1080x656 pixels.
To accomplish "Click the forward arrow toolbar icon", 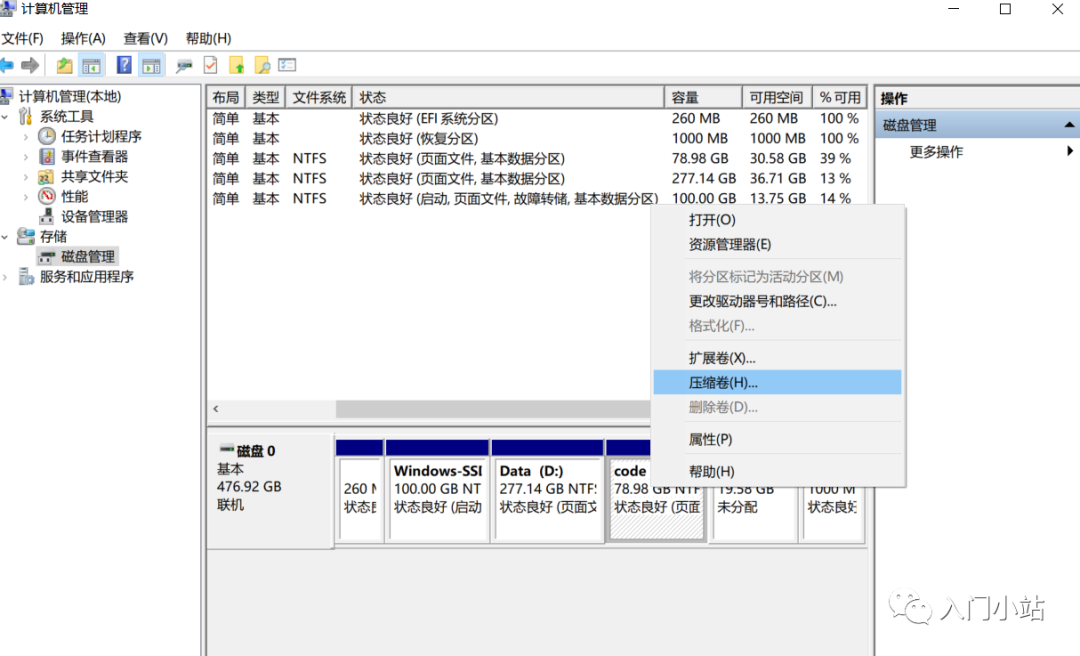I will tap(30, 65).
